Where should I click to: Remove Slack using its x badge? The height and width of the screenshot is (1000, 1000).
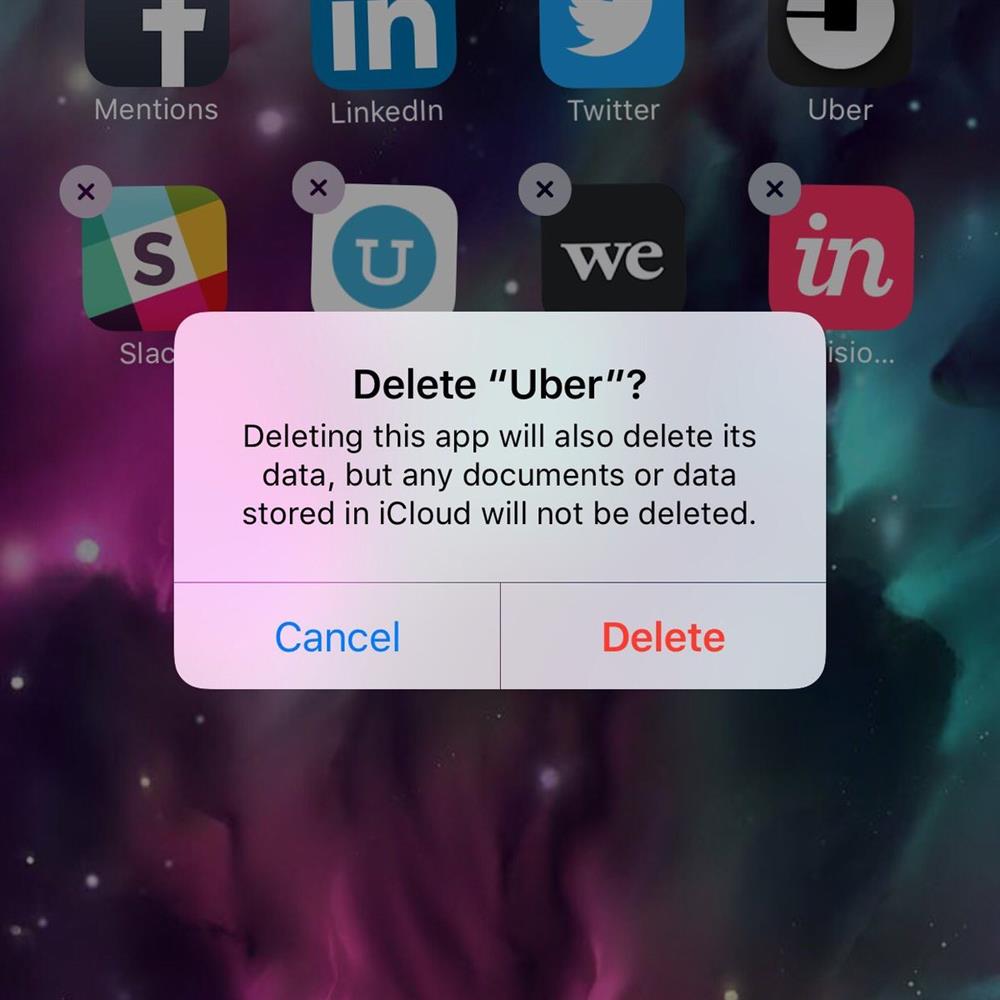pyautogui.click(x=86, y=191)
